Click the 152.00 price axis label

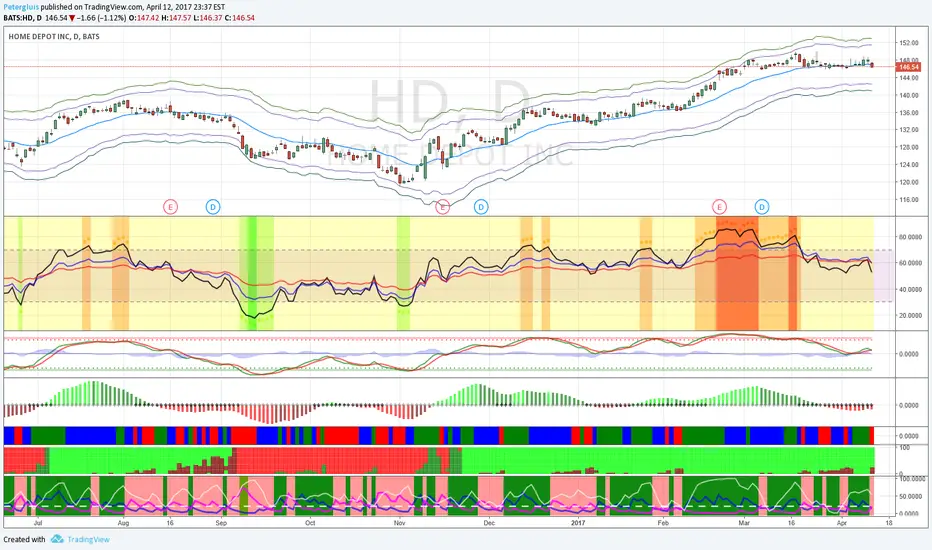(x=909, y=43)
